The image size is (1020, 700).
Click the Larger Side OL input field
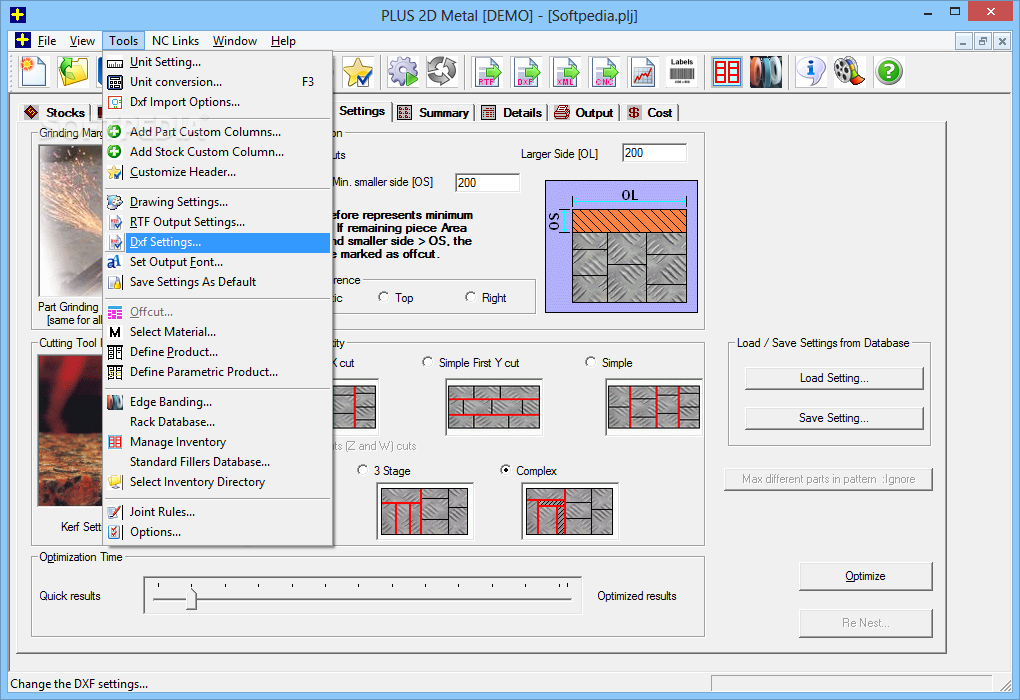[x=654, y=153]
